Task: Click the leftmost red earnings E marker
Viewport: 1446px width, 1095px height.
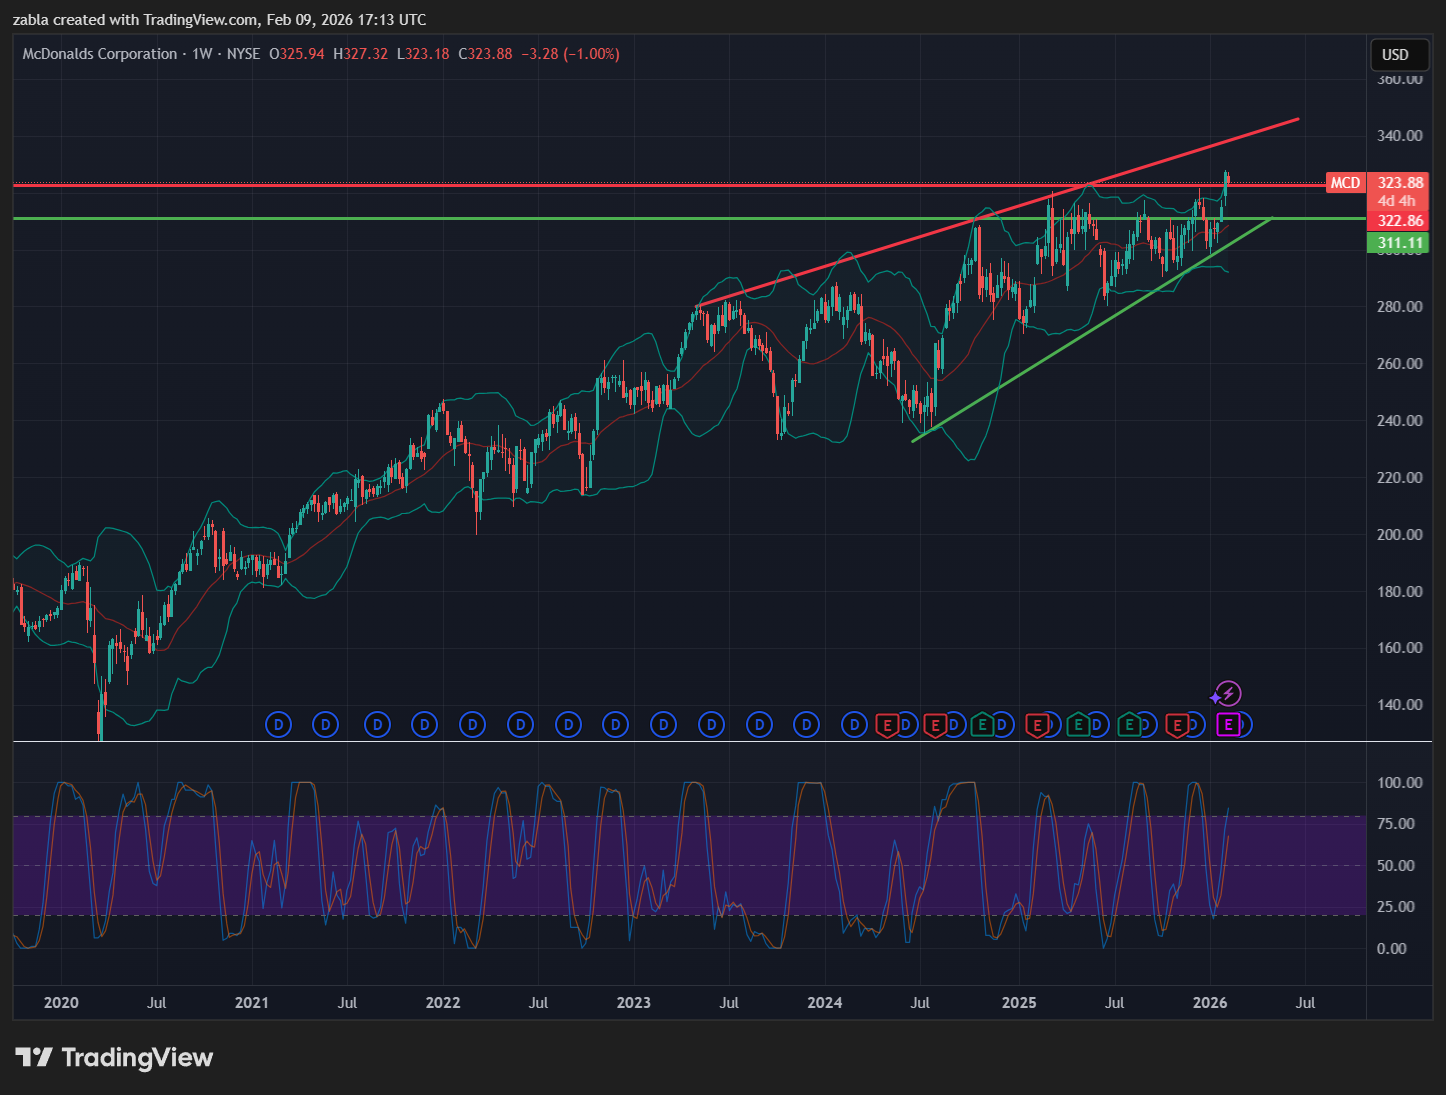Action: [886, 725]
